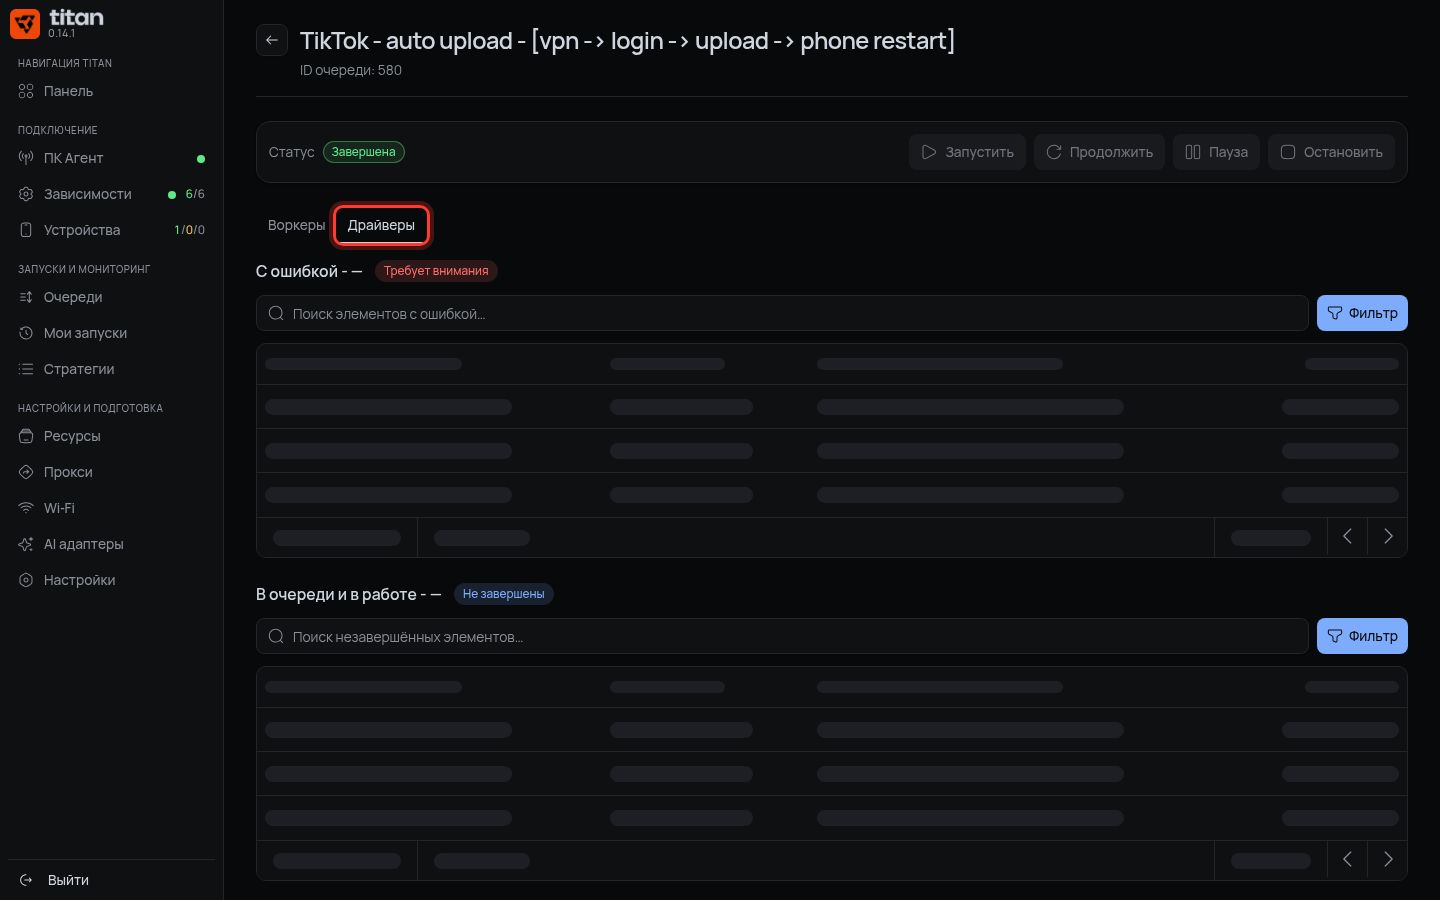Select the Драйверы tab
The image size is (1440, 900).
tap(381, 225)
